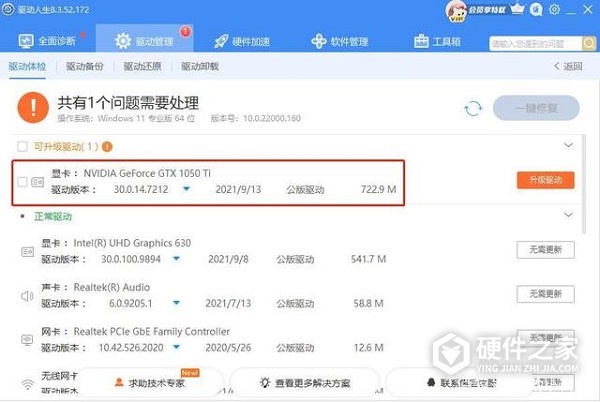
Task: Open the Intel UHD Graphics version dropdown
Action: [176, 259]
